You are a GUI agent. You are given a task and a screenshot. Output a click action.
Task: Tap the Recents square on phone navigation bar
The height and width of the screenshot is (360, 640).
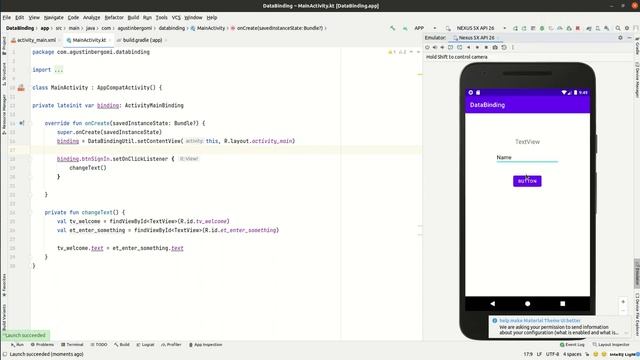coord(562,304)
